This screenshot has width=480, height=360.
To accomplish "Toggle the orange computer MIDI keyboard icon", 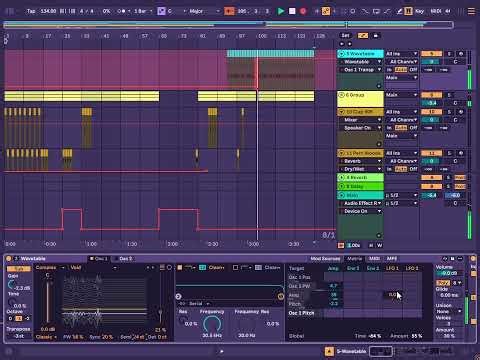I will (408, 11).
